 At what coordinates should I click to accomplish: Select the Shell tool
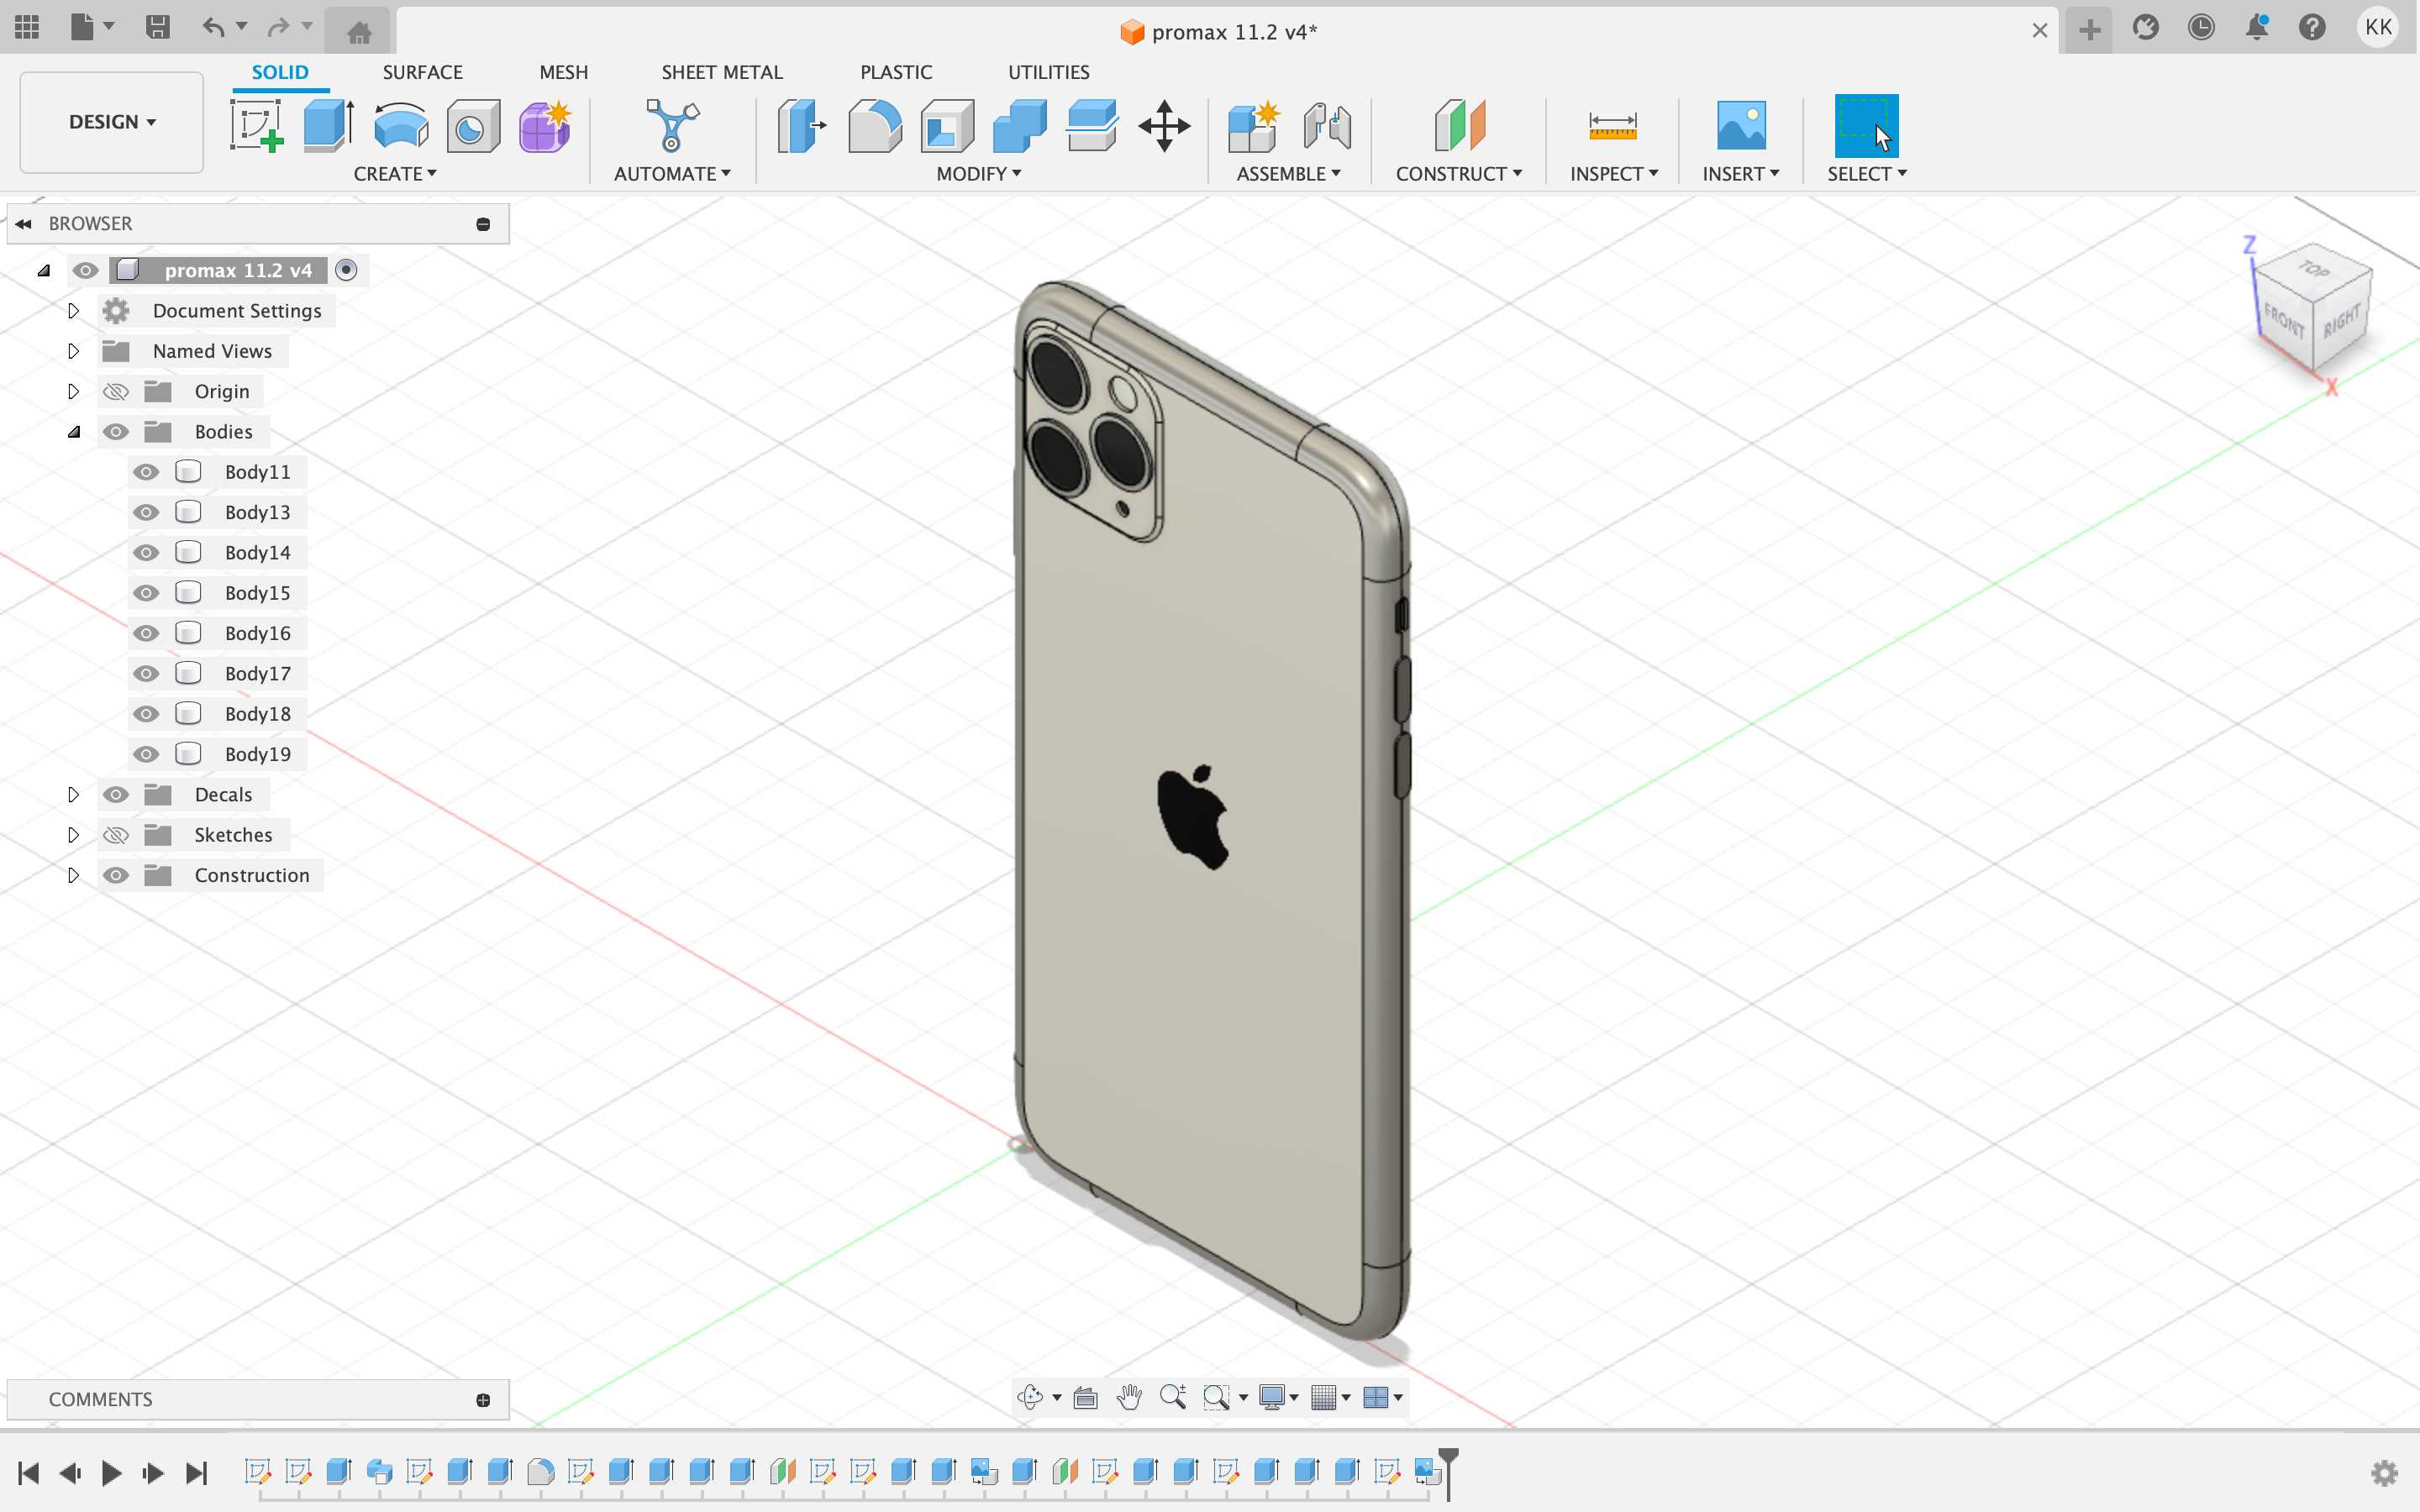[x=947, y=126]
